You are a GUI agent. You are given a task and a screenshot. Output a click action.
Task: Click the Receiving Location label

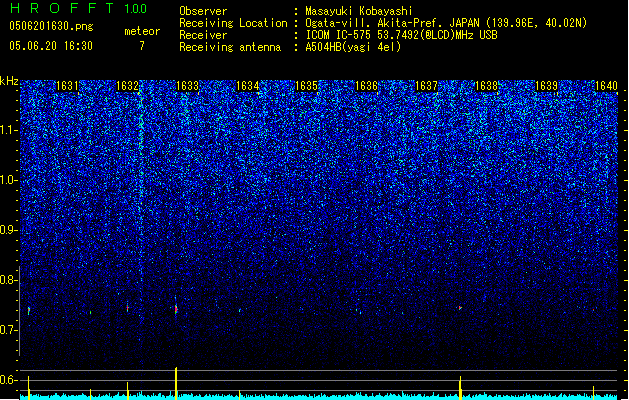(233, 23)
